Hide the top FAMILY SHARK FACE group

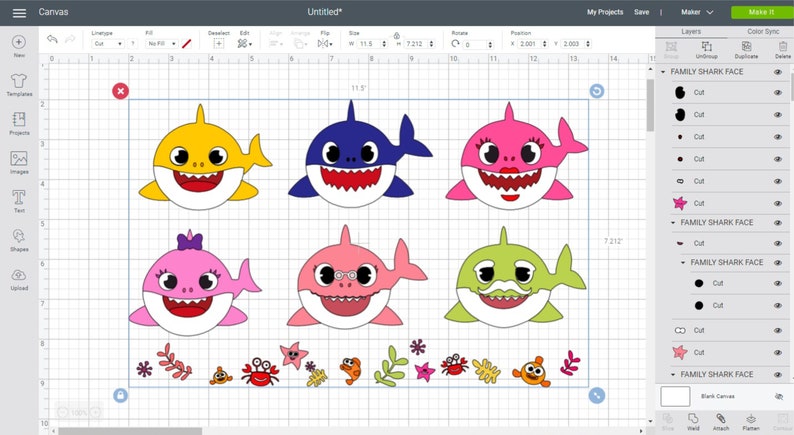coord(778,72)
